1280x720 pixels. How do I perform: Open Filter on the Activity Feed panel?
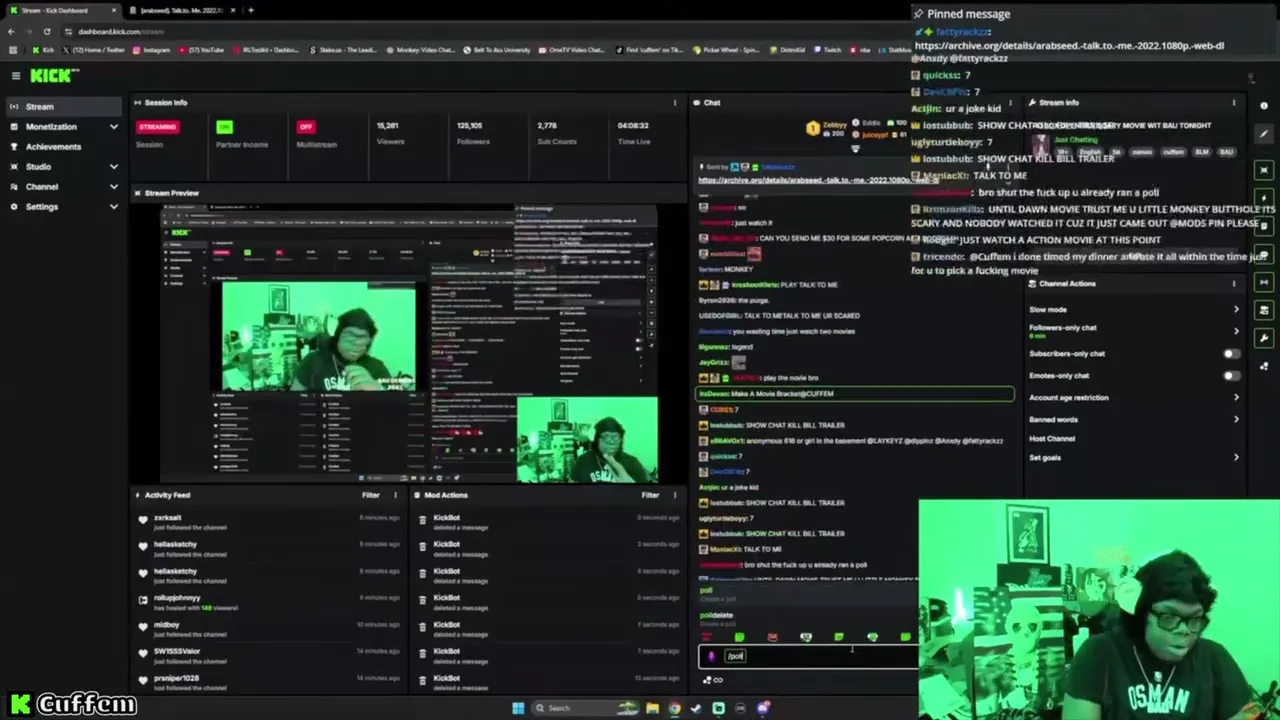pos(371,495)
